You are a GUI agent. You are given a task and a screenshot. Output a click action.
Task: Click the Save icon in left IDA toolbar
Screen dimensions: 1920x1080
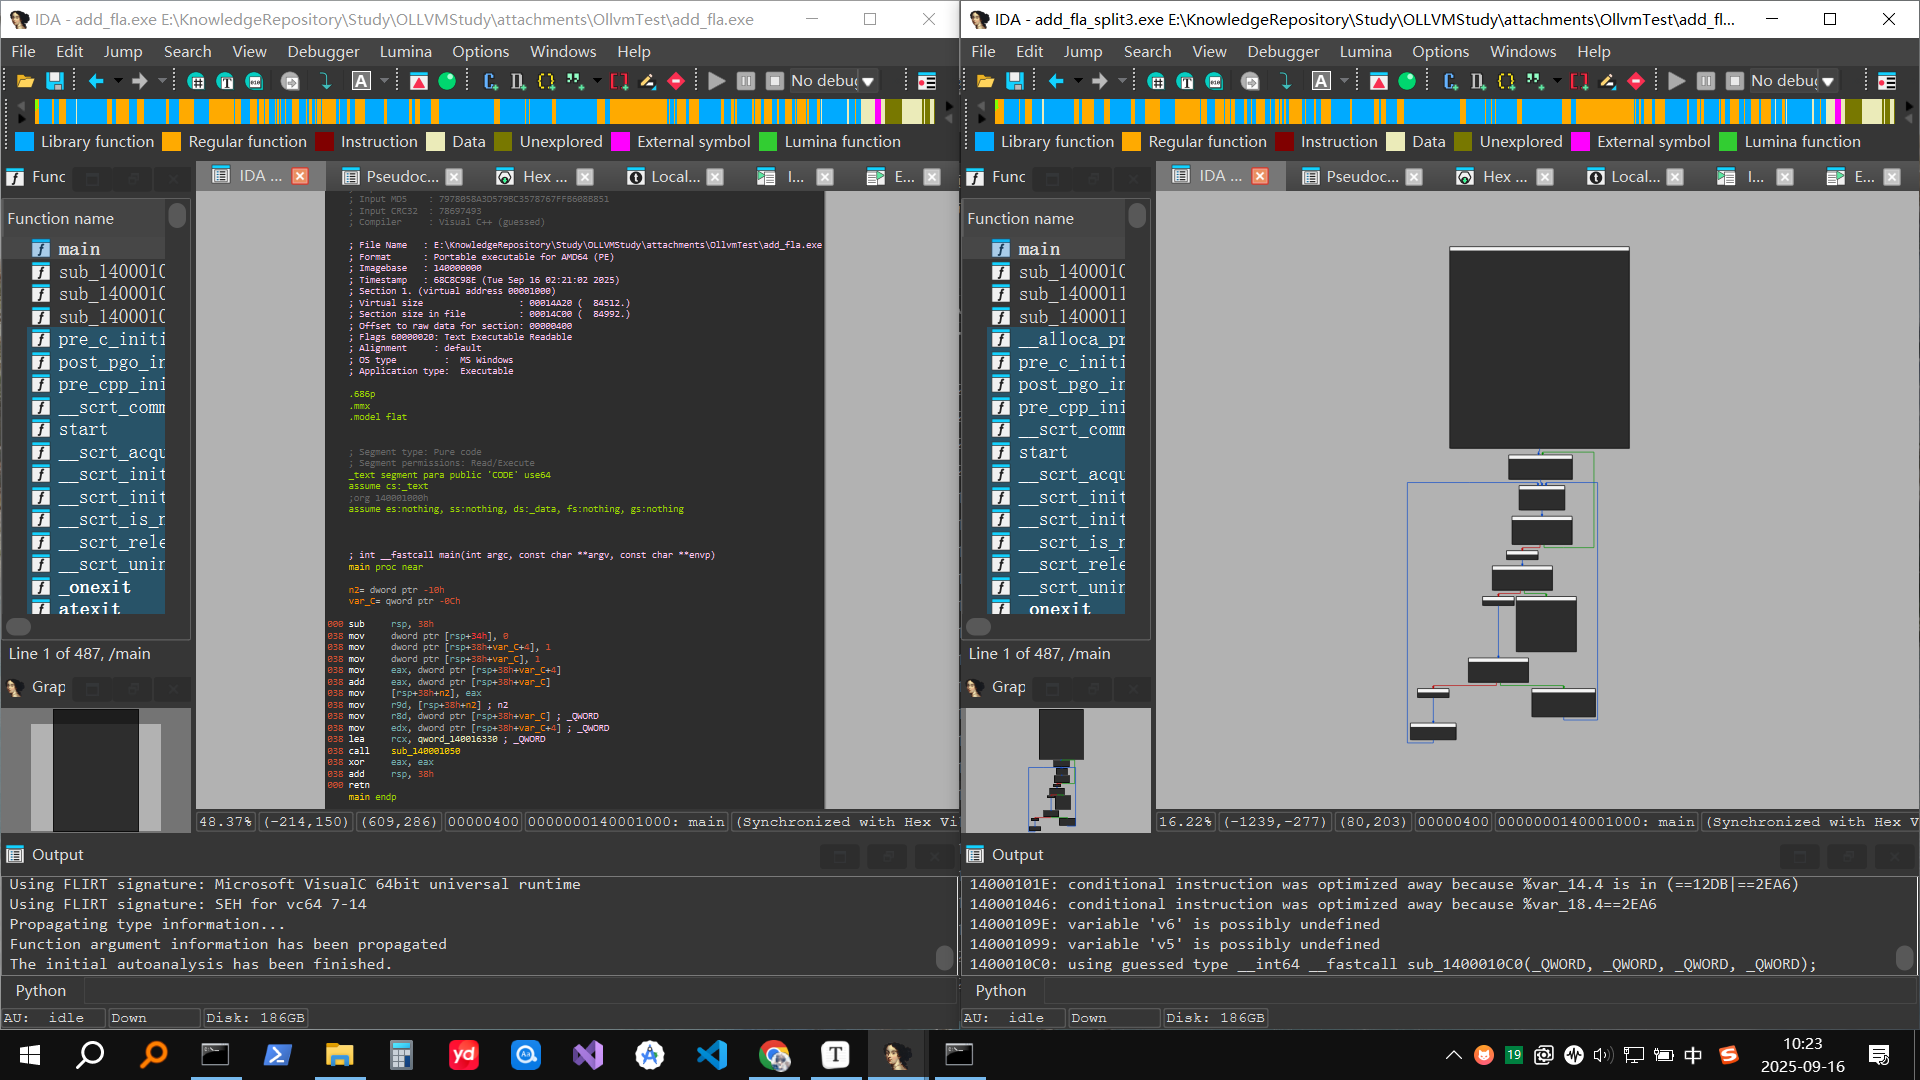pyautogui.click(x=55, y=81)
